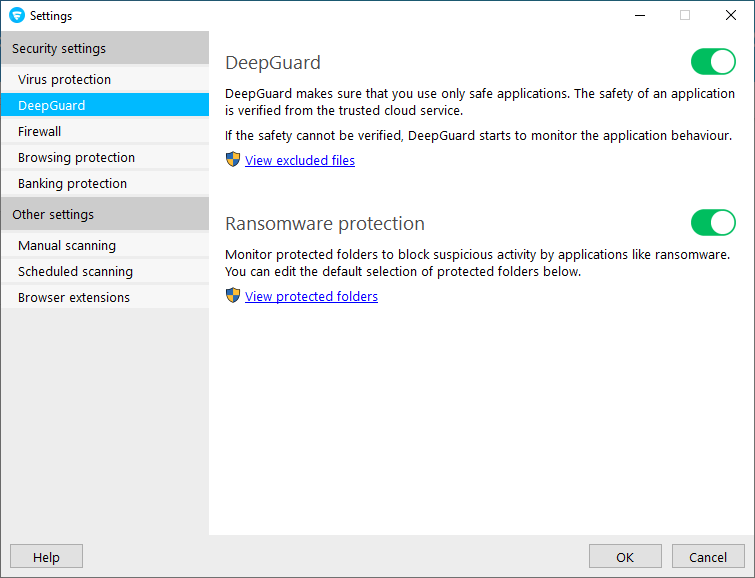
Task: Click the View protected folders link
Action: (311, 296)
